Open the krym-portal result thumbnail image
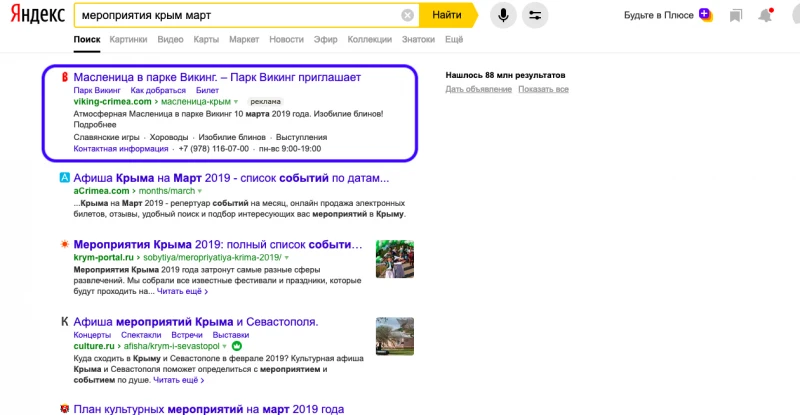Image resolution: width=800 pixels, height=415 pixels. tap(395, 259)
